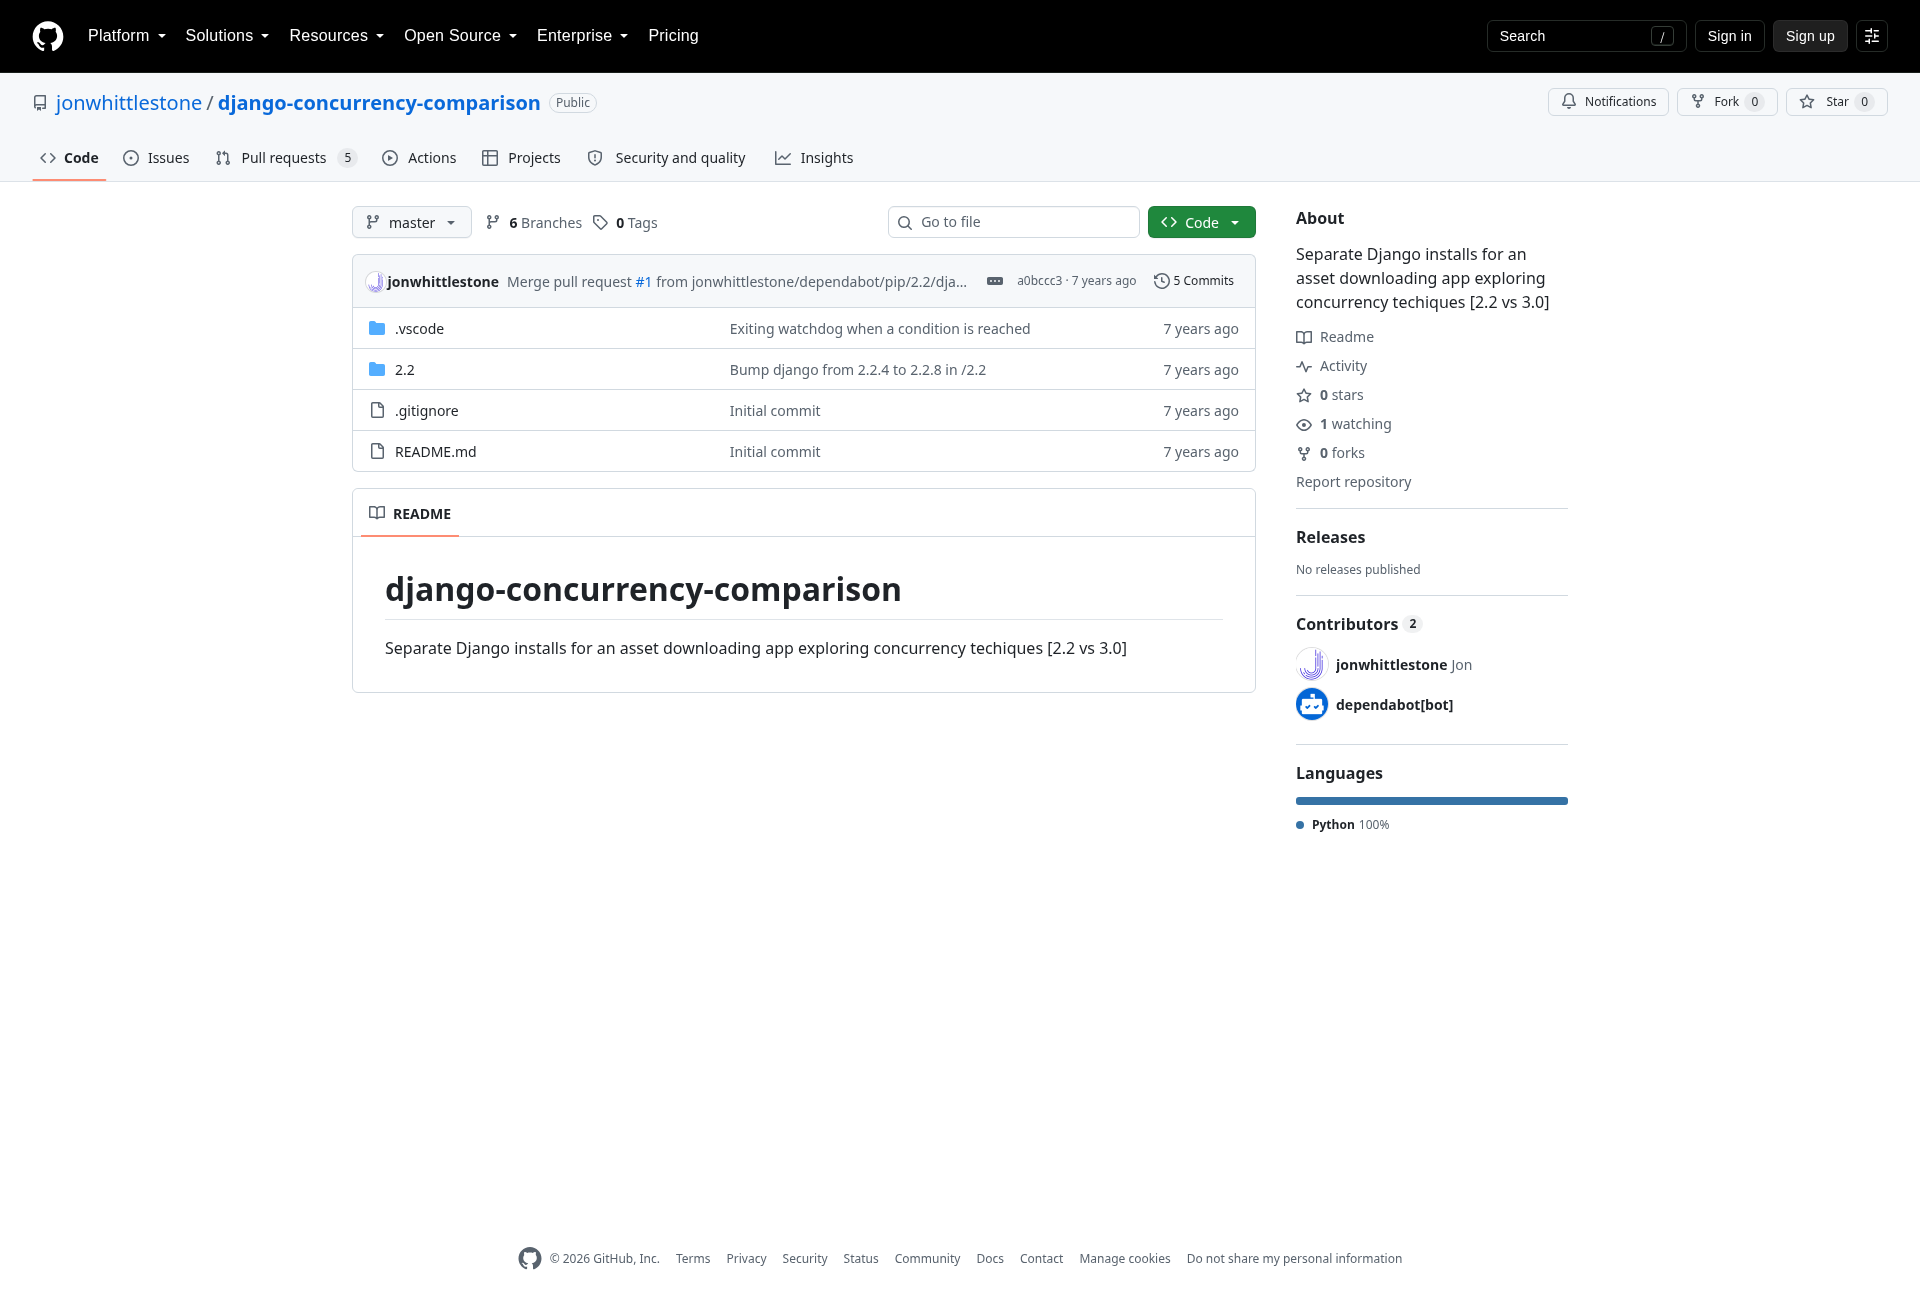Expand the Resources menu
This screenshot has width=1920, height=1311.
click(337, 36)
